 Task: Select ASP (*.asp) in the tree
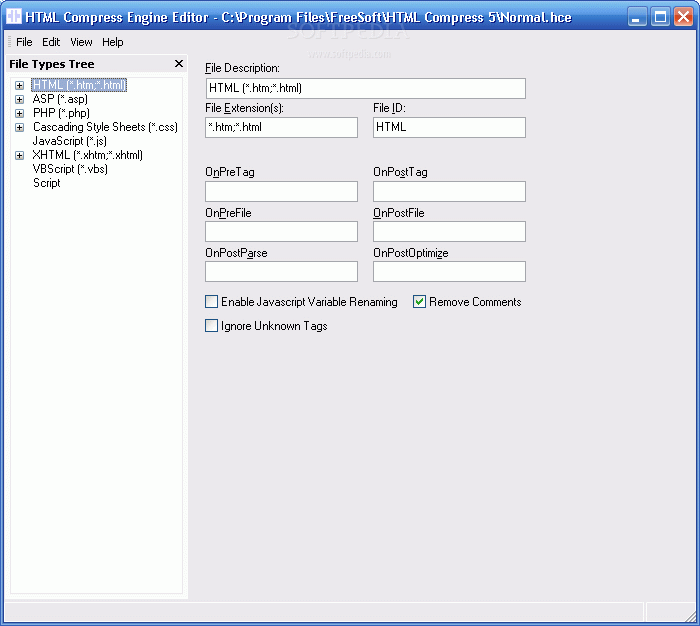[60, 99]
